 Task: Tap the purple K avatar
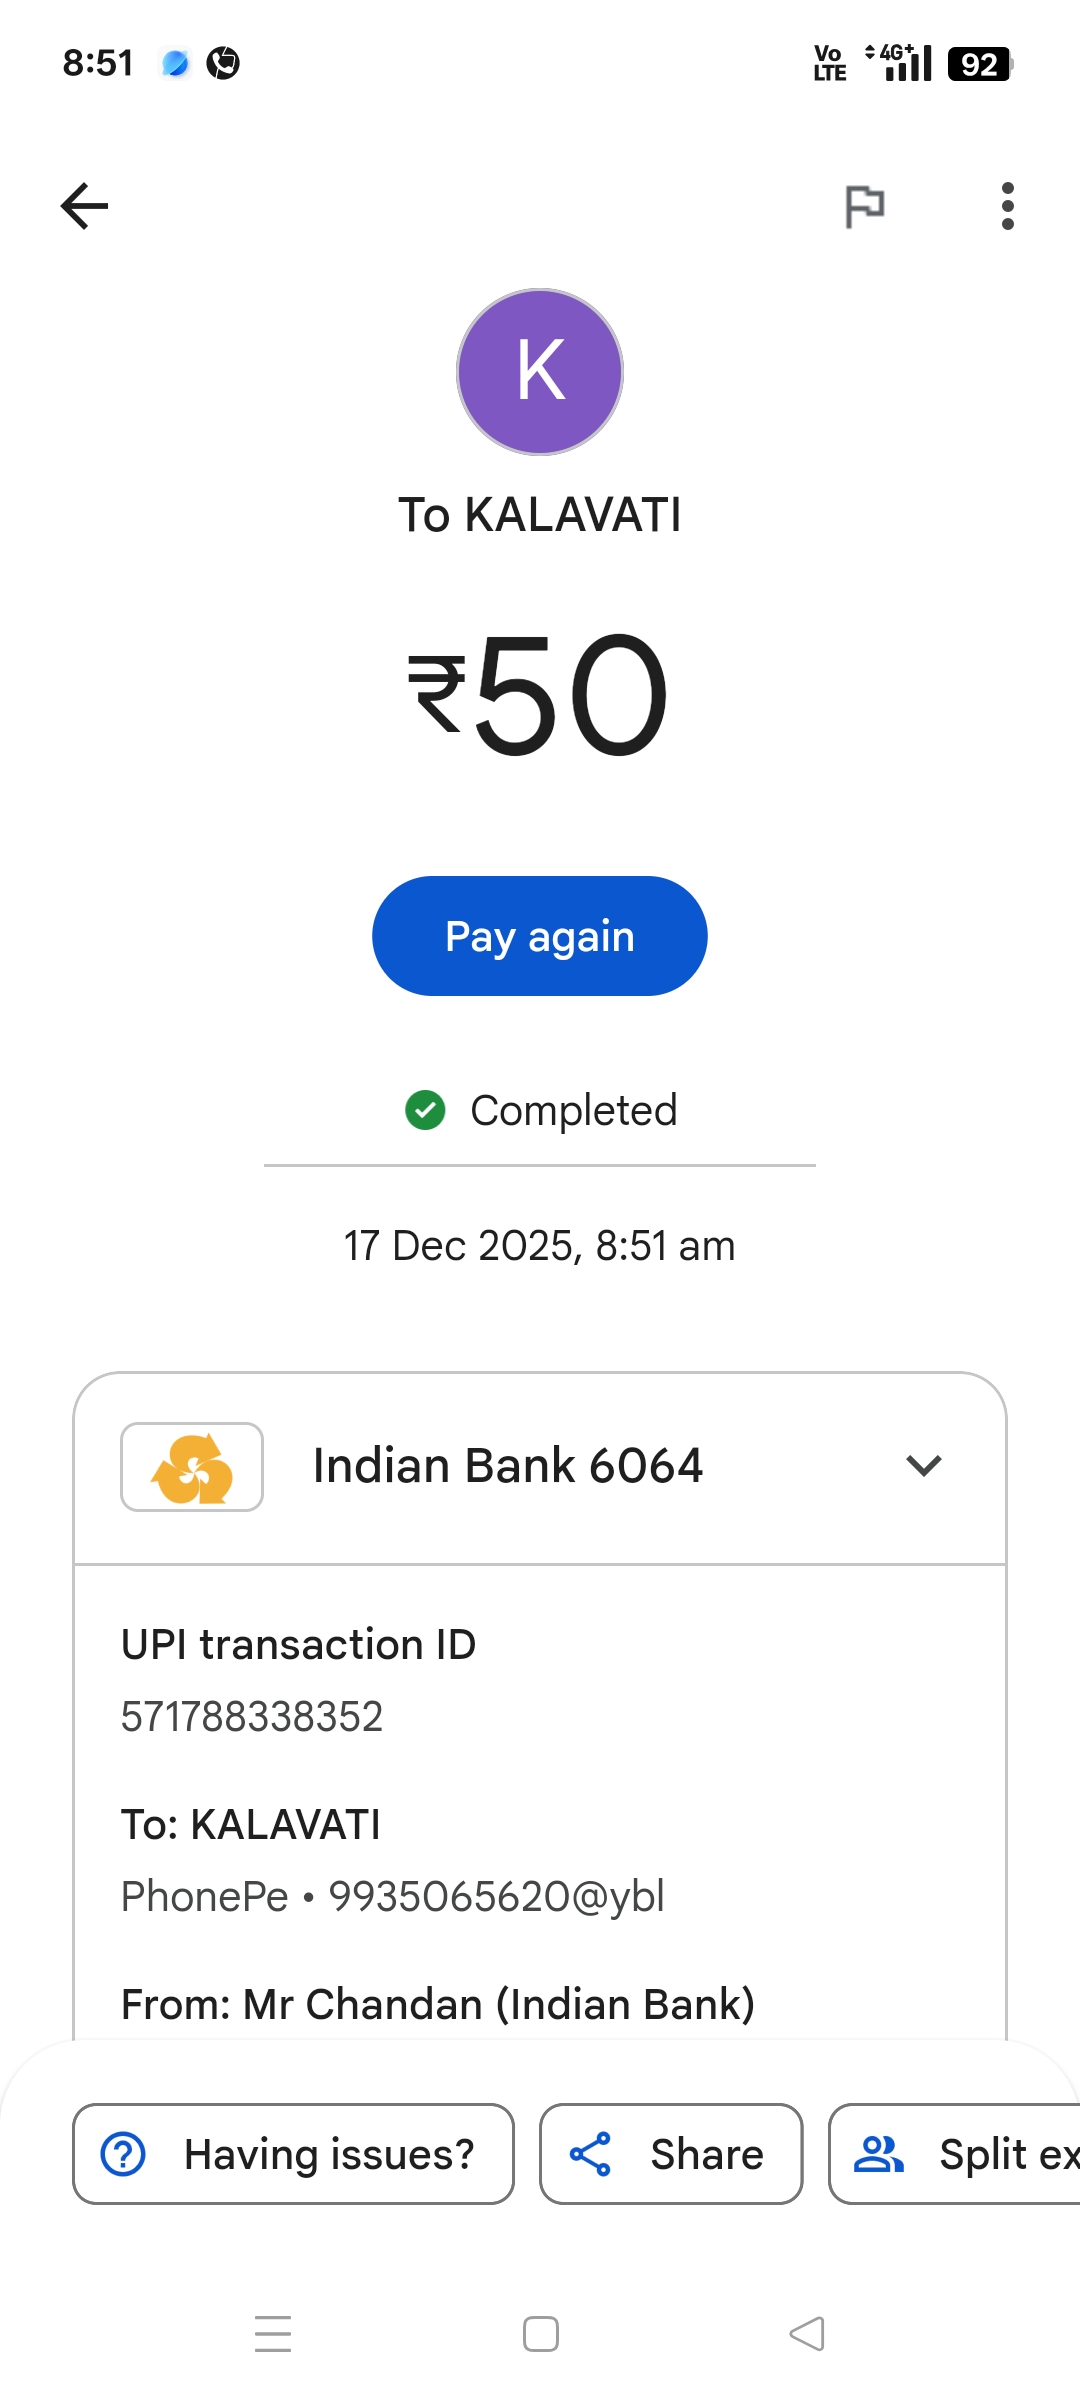[x=540, y=372]
